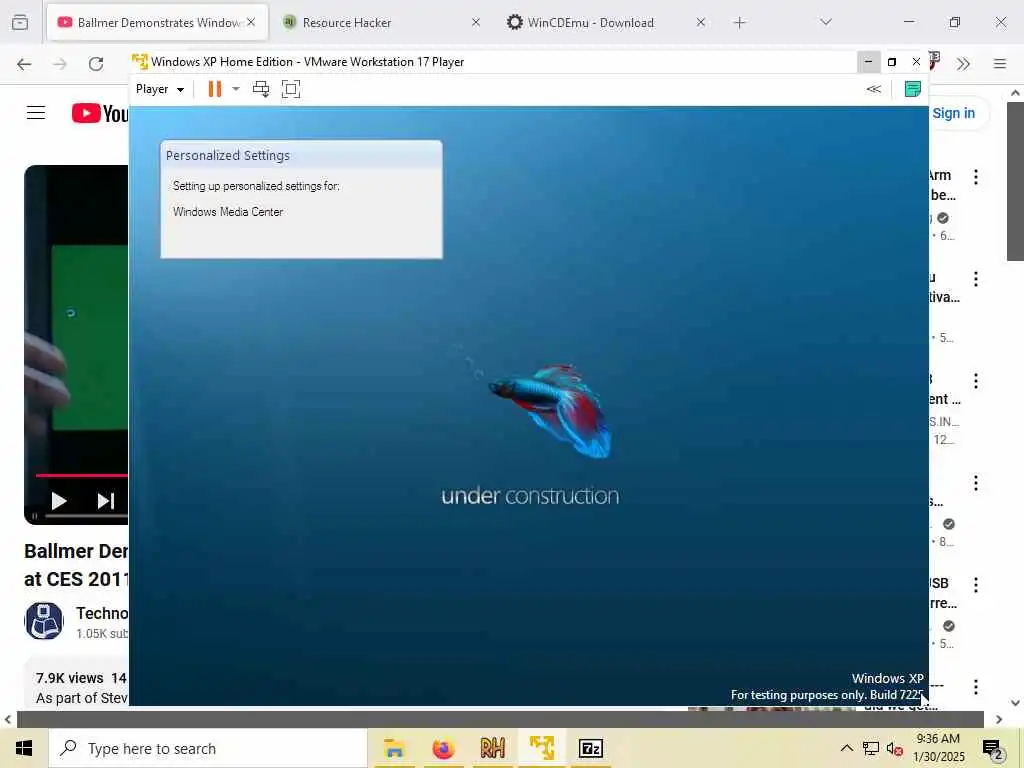Viewport: 1024px width, 768px height.
Task: Click the video title 'Ballmer Dem...'
Action: point(76,565)
